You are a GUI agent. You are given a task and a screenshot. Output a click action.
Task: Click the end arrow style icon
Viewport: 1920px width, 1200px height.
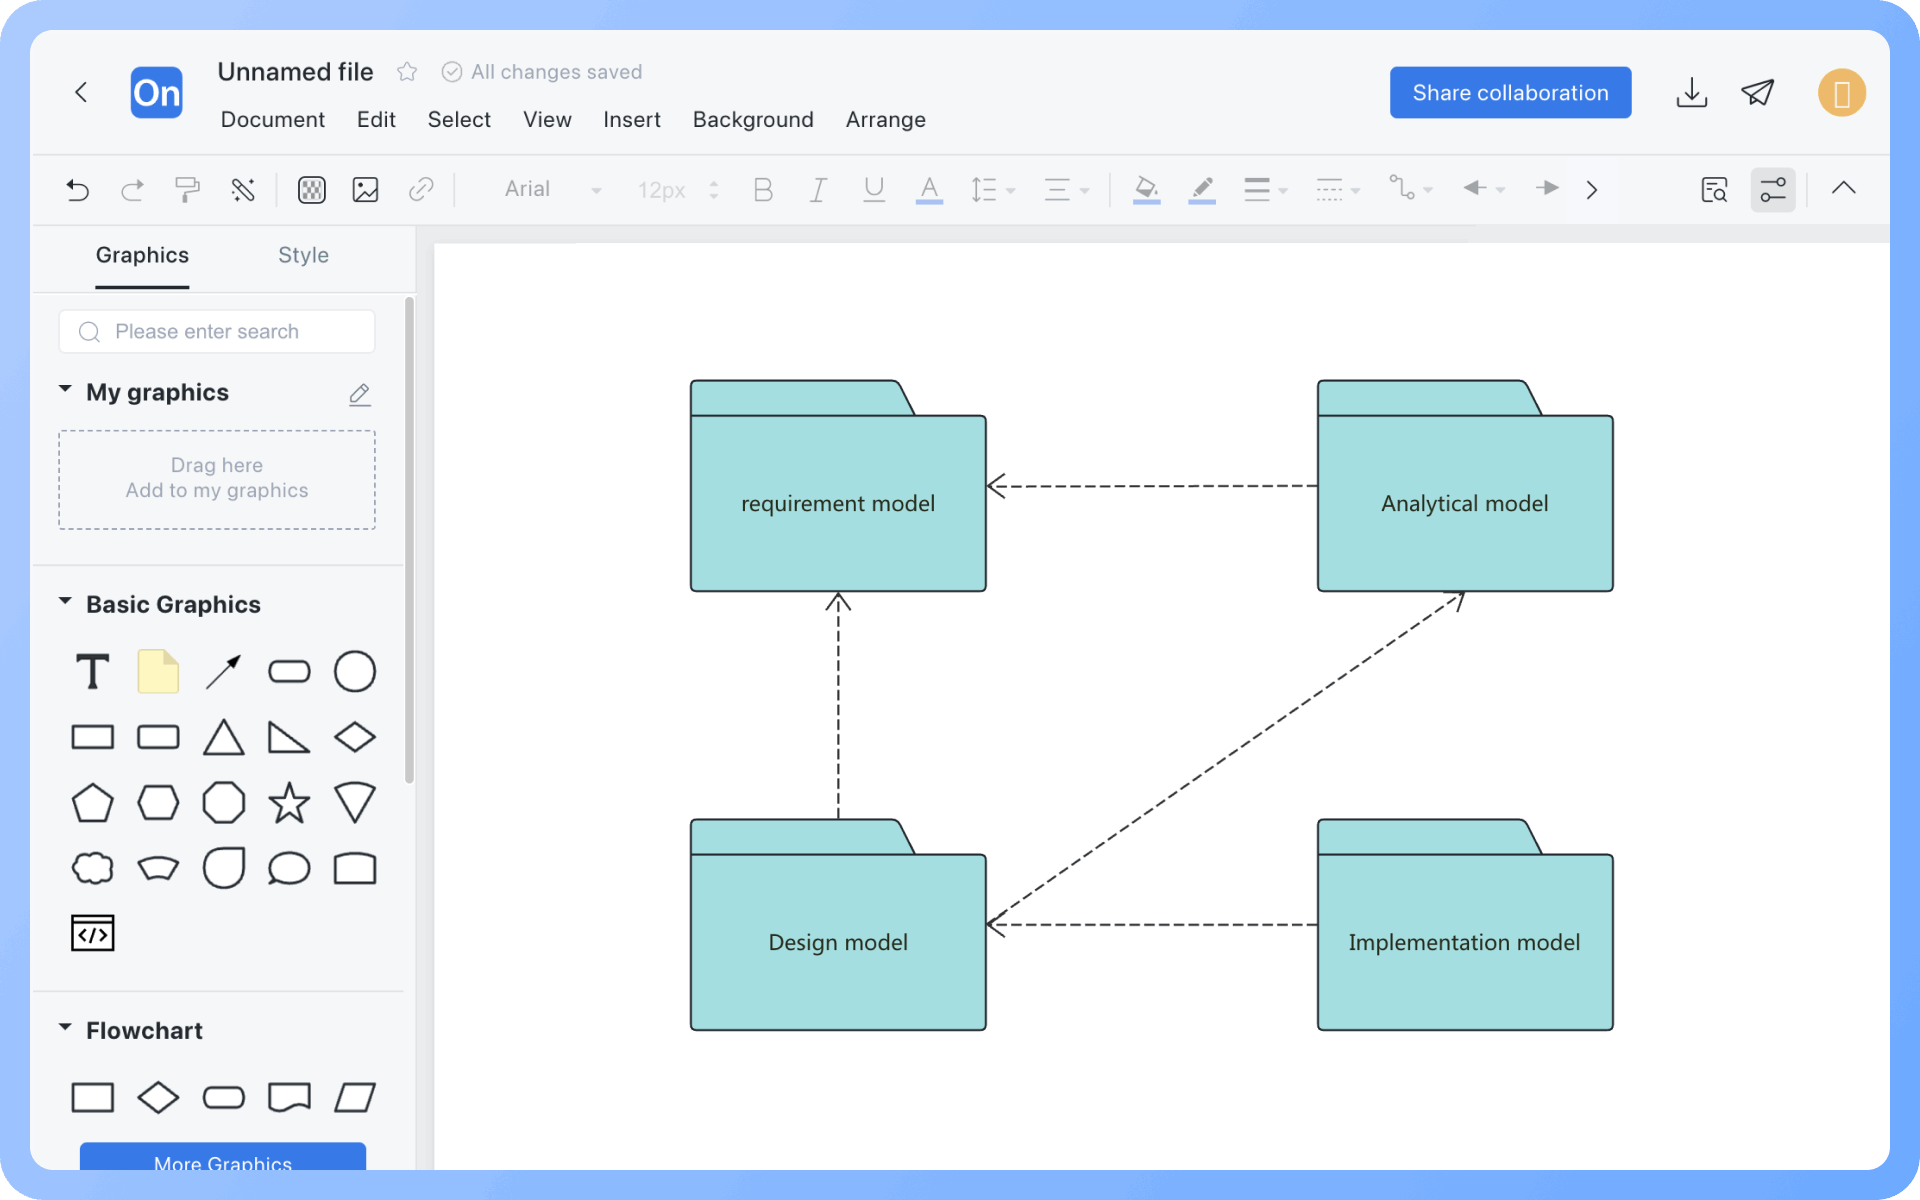click(1547, 188)
